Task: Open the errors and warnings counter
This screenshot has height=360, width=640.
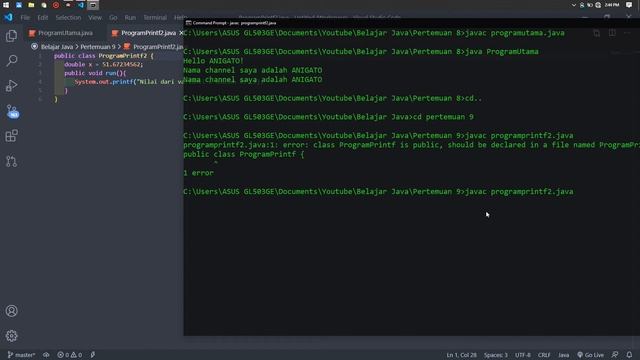Action: (x=69, y=355)
